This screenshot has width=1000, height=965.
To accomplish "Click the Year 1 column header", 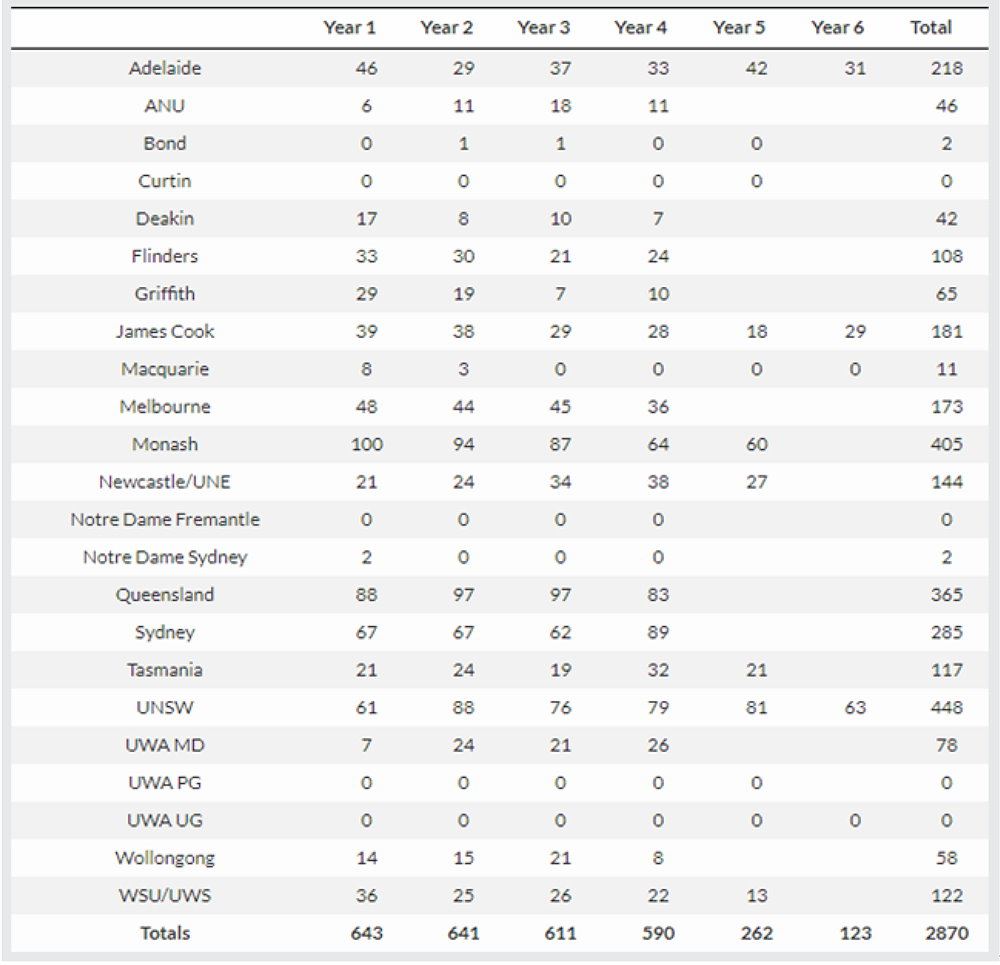I will pyautogui.click(x=349, y=27).
